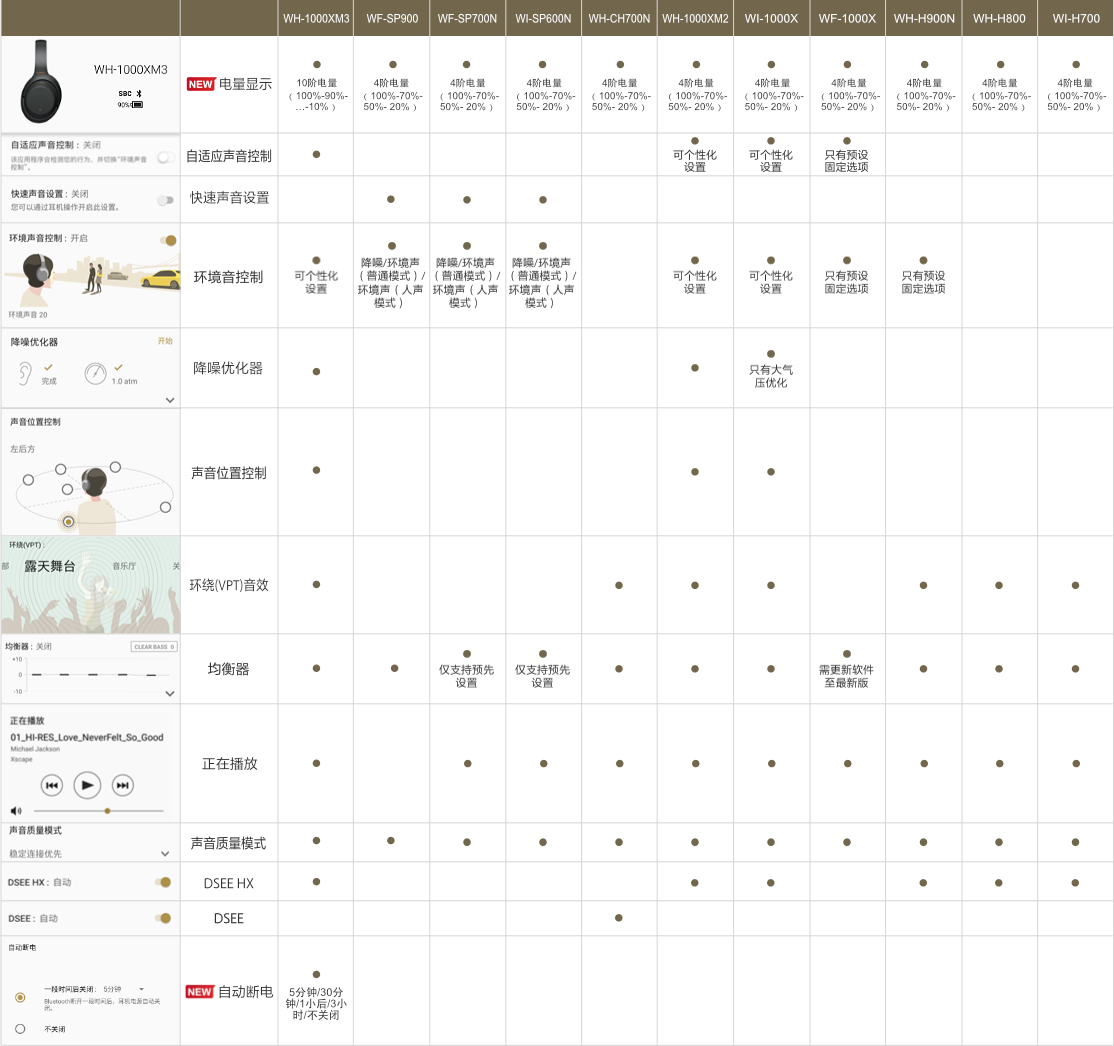Image resolution: width=1114 pixels, height=1046 pixels.
Task: Click the headphone battery level icon
Action: coord(138,104)
